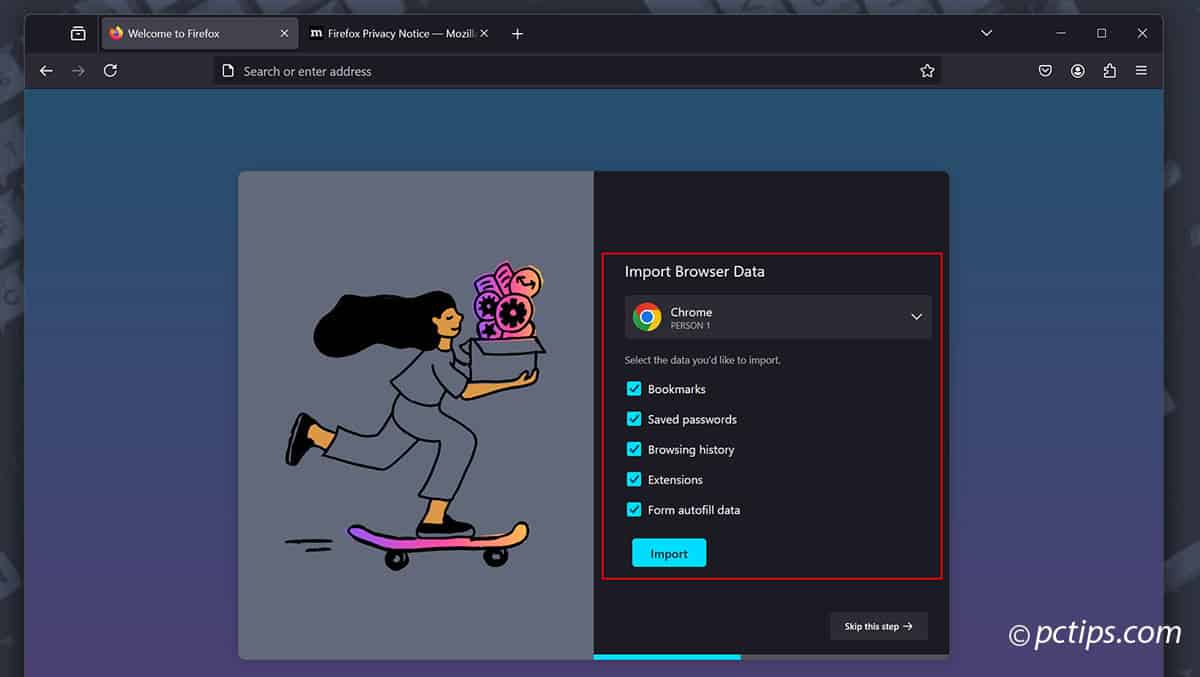The image size is (1200, 677).
Task: Open the Extensions puzzle icon
Action: (1109, 71)
